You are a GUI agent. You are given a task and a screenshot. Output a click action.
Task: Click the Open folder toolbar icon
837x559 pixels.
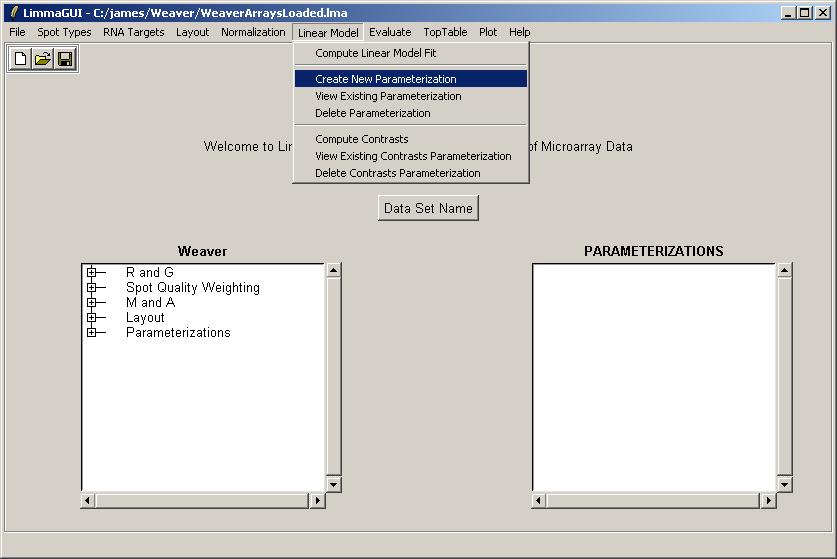(x=43, y=59)
